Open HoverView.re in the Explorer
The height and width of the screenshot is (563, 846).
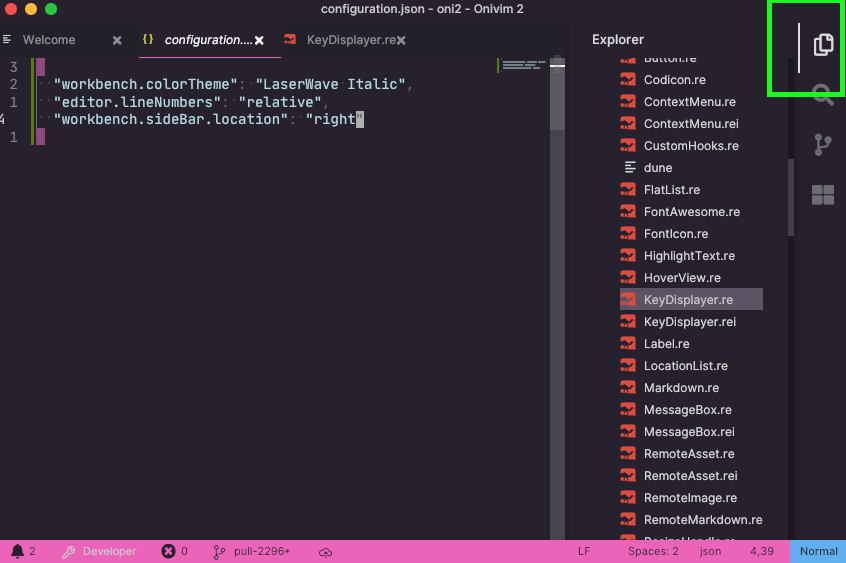682,278
